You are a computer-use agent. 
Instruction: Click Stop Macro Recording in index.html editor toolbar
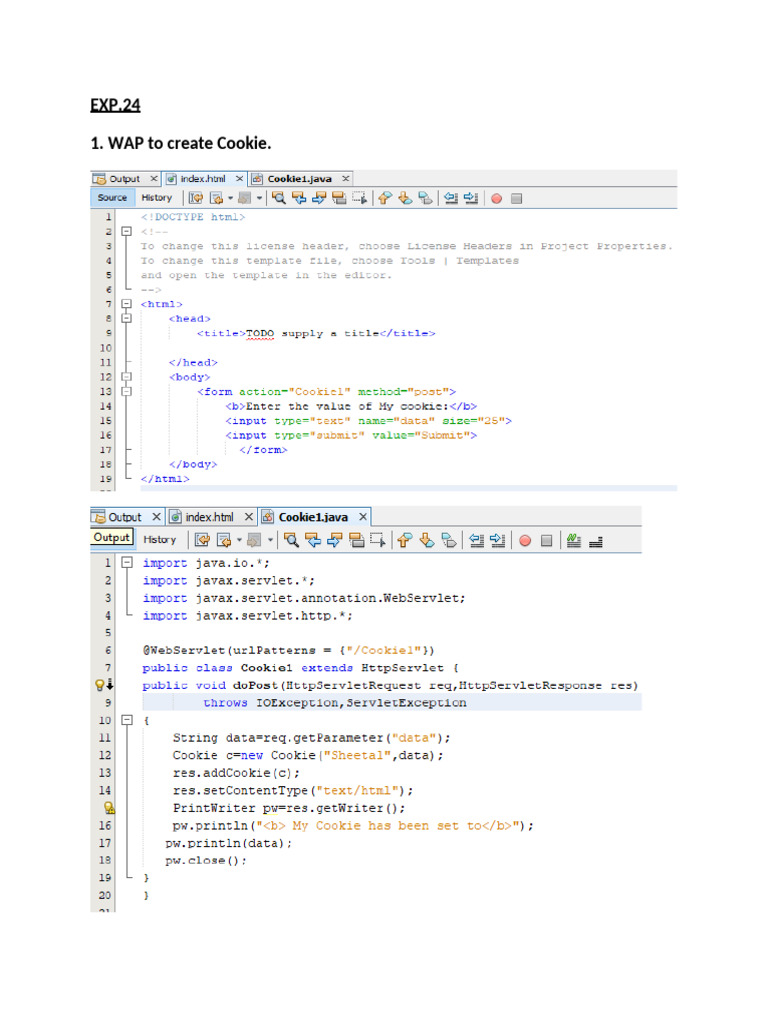click(516, 198)
